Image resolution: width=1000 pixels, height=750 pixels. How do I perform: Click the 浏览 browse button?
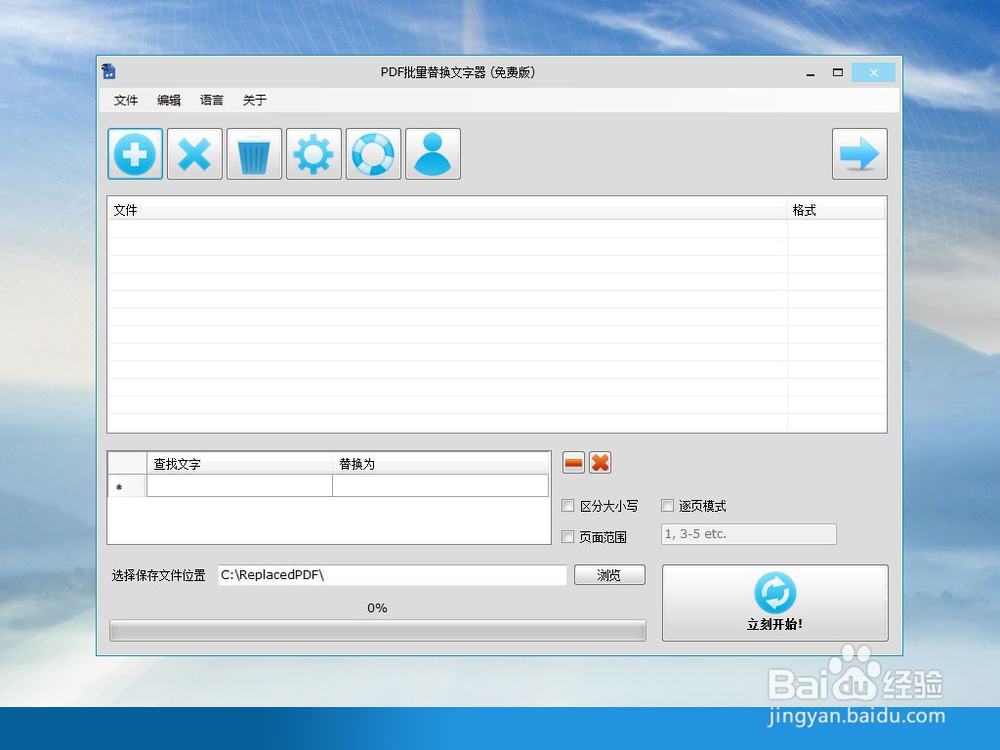[x=609, y=575]
